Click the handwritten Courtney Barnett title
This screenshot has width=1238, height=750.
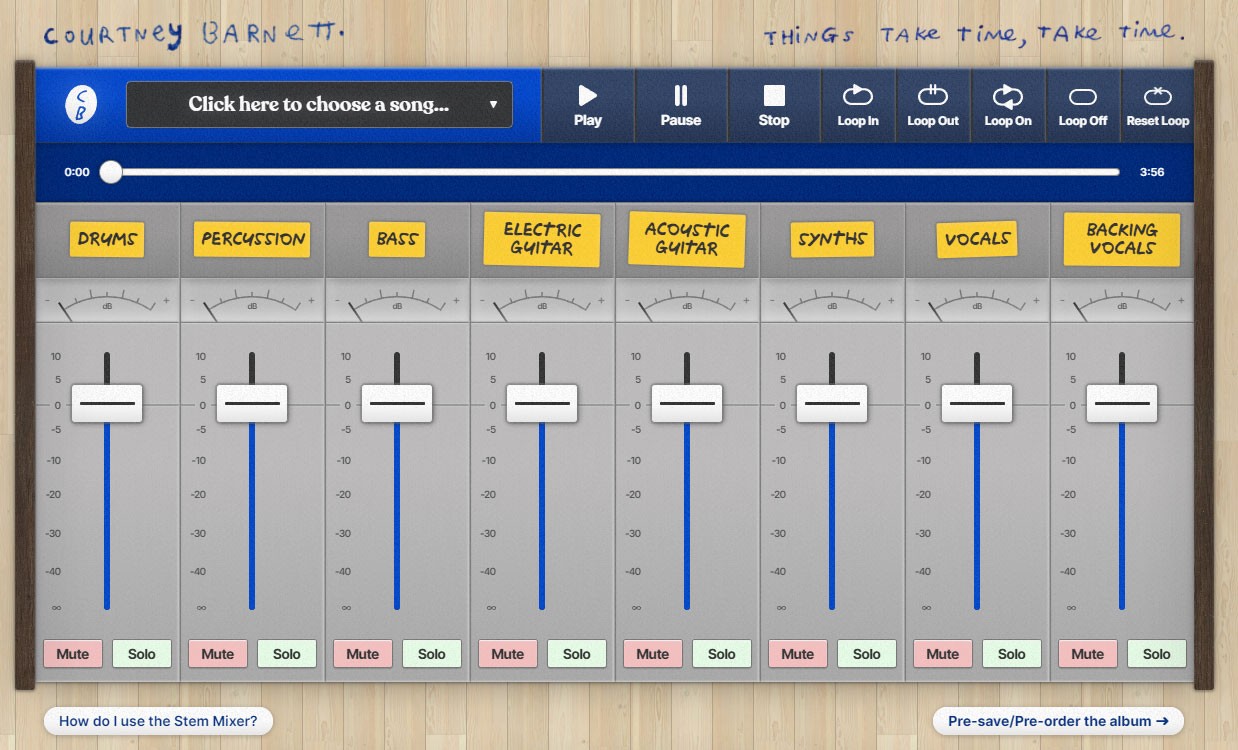(x=194, y=35)
